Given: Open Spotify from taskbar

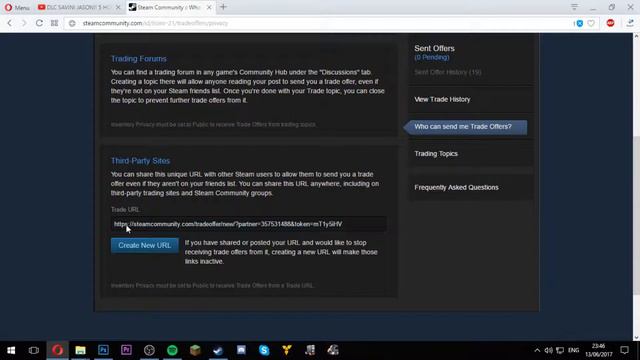Looking at the screenshot, I should pos(172,350).
